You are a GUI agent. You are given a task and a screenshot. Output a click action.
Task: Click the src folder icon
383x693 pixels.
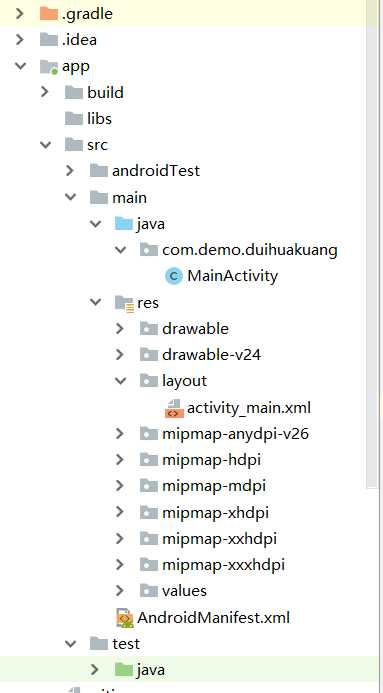point(74,145)
